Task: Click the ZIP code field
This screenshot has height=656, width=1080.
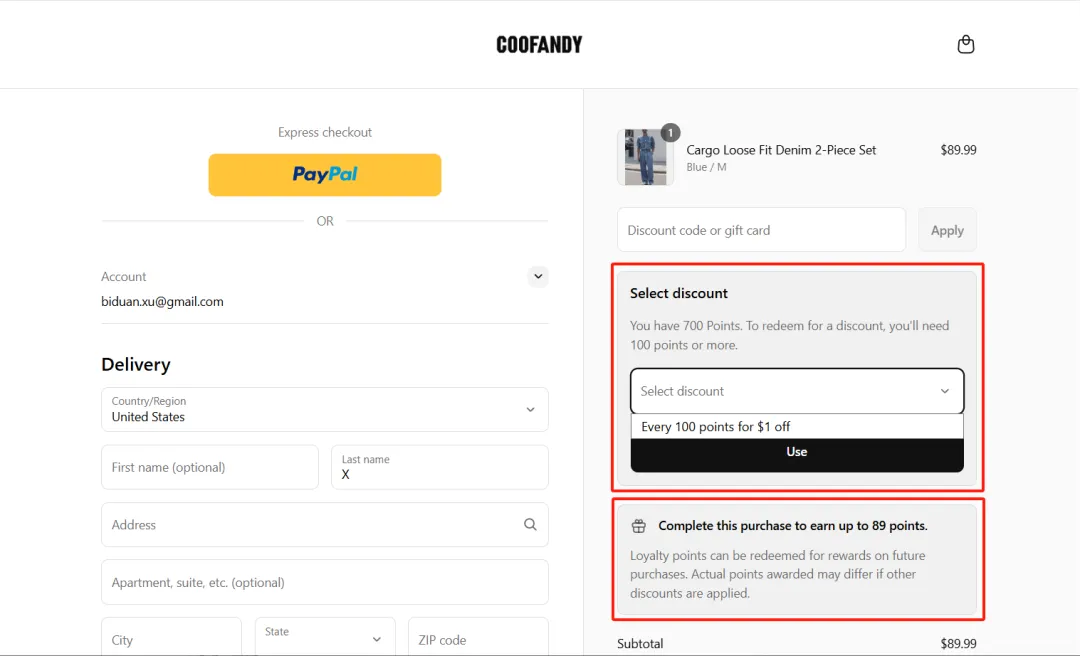Action: tap(478, 639)
